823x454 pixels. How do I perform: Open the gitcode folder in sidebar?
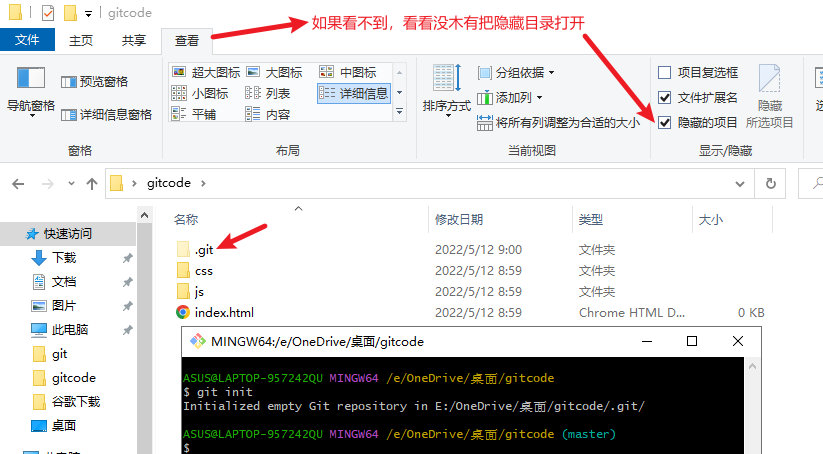73,378
